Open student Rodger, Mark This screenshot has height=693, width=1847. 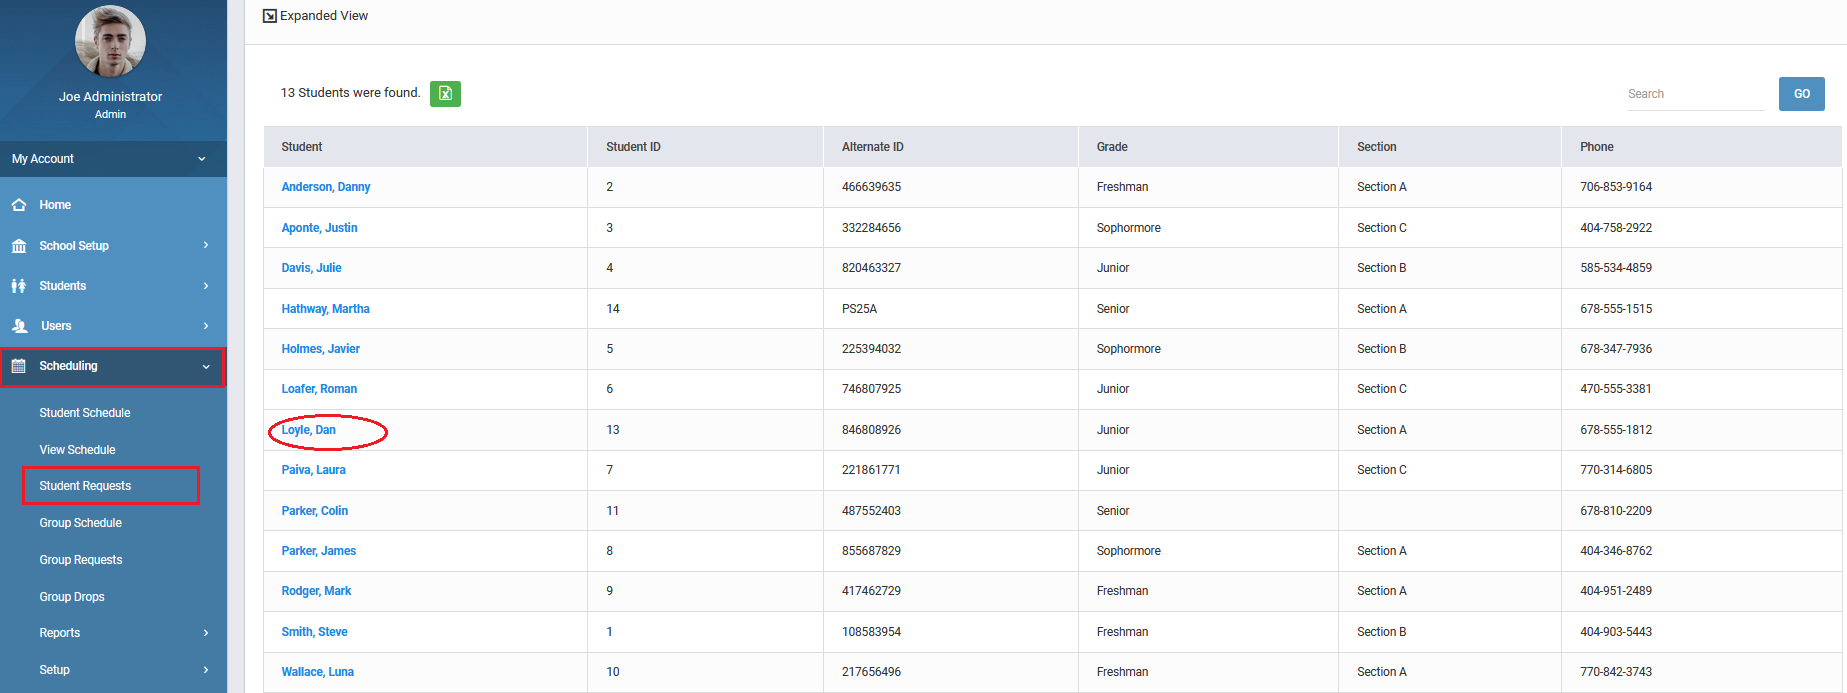[316, 591]
